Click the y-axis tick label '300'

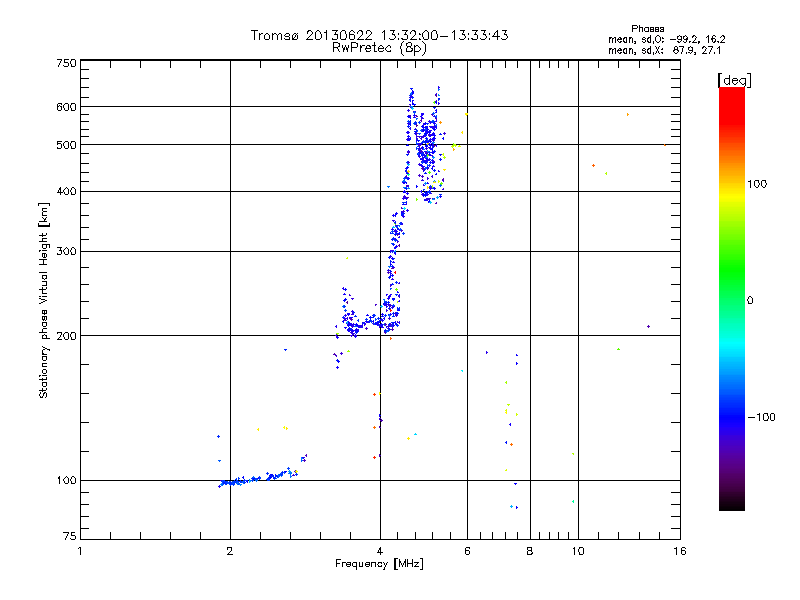(x=66, y=252)
